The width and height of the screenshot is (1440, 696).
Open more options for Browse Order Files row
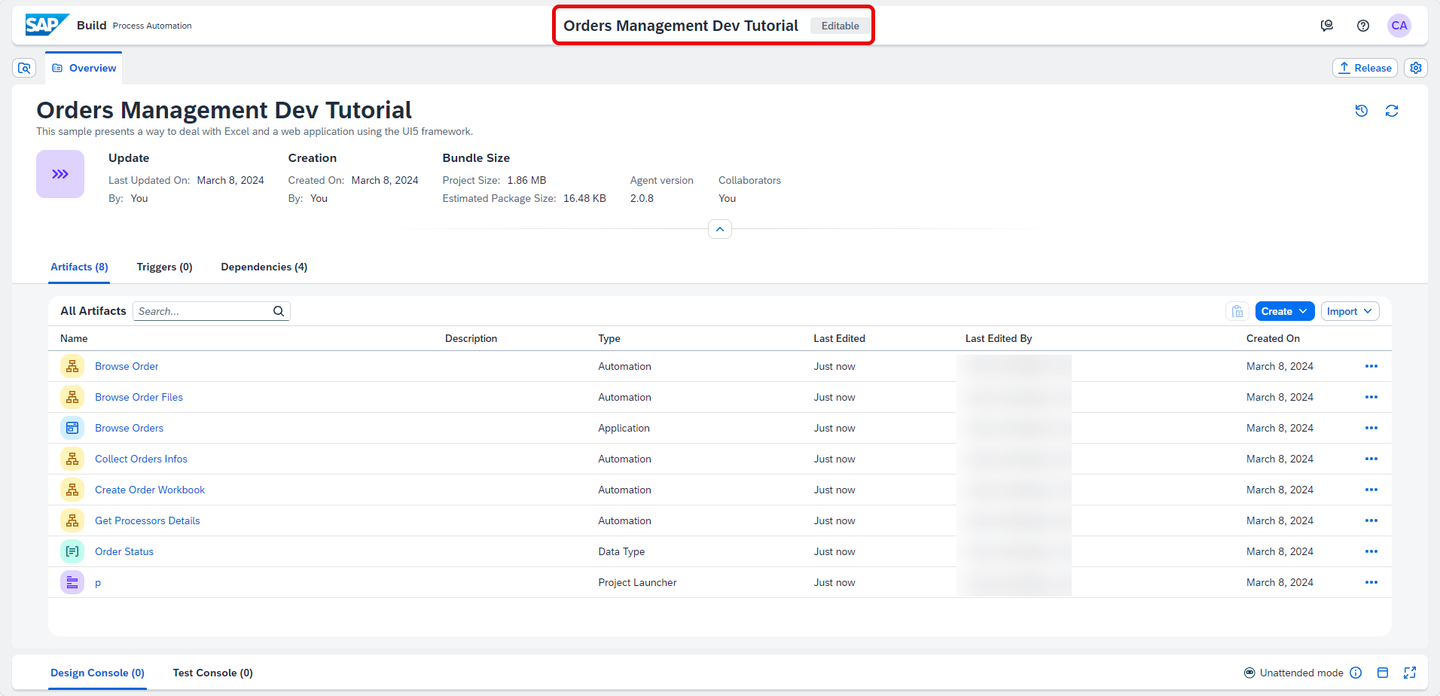point(1371,397)
